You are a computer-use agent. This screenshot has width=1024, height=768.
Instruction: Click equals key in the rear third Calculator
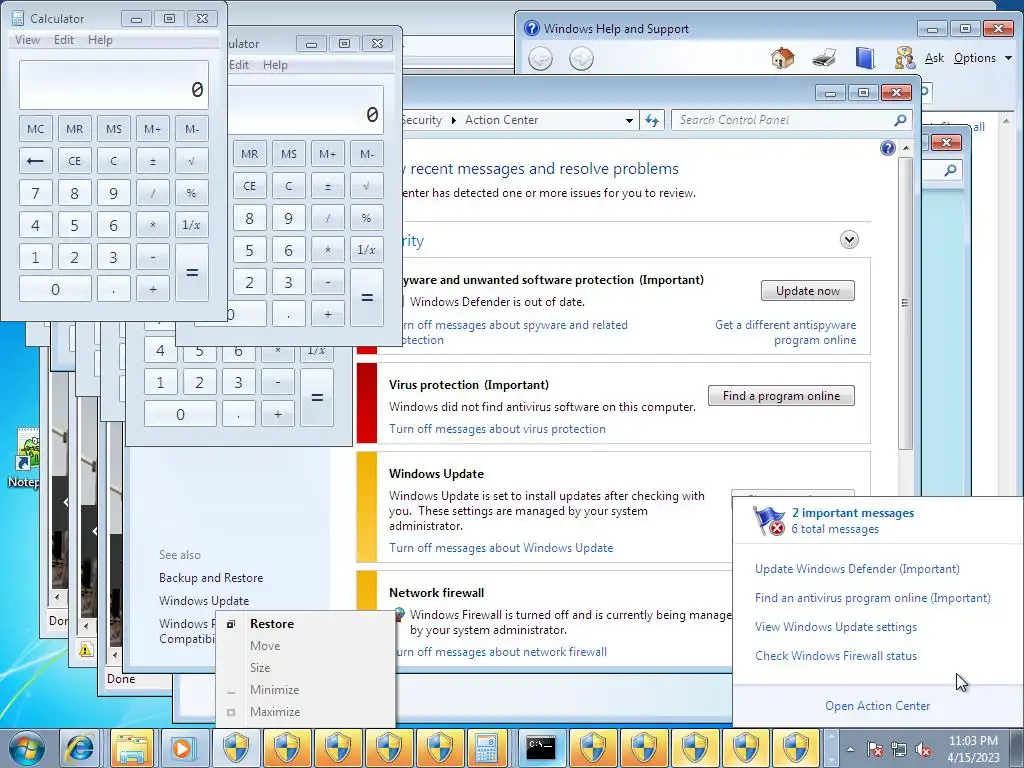tap(317, 398)
